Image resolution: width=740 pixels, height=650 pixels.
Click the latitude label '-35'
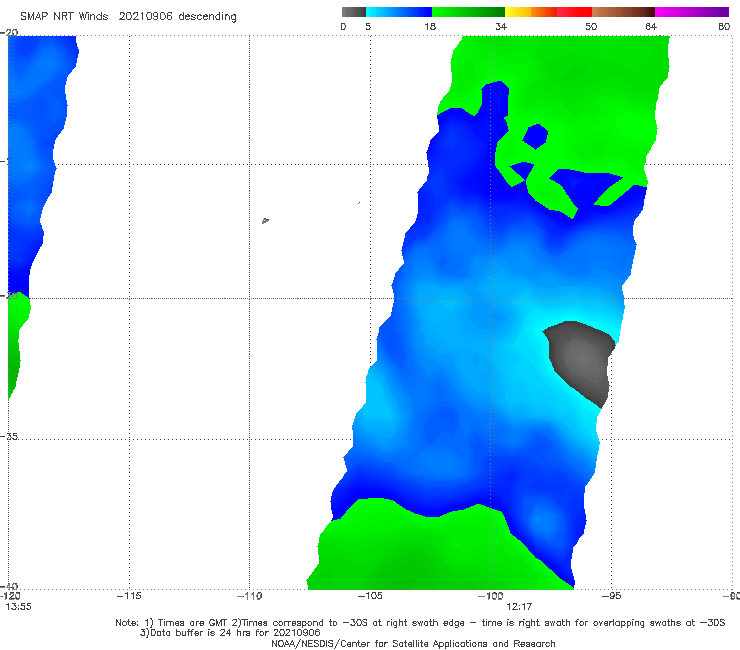(x=9, y=436)
